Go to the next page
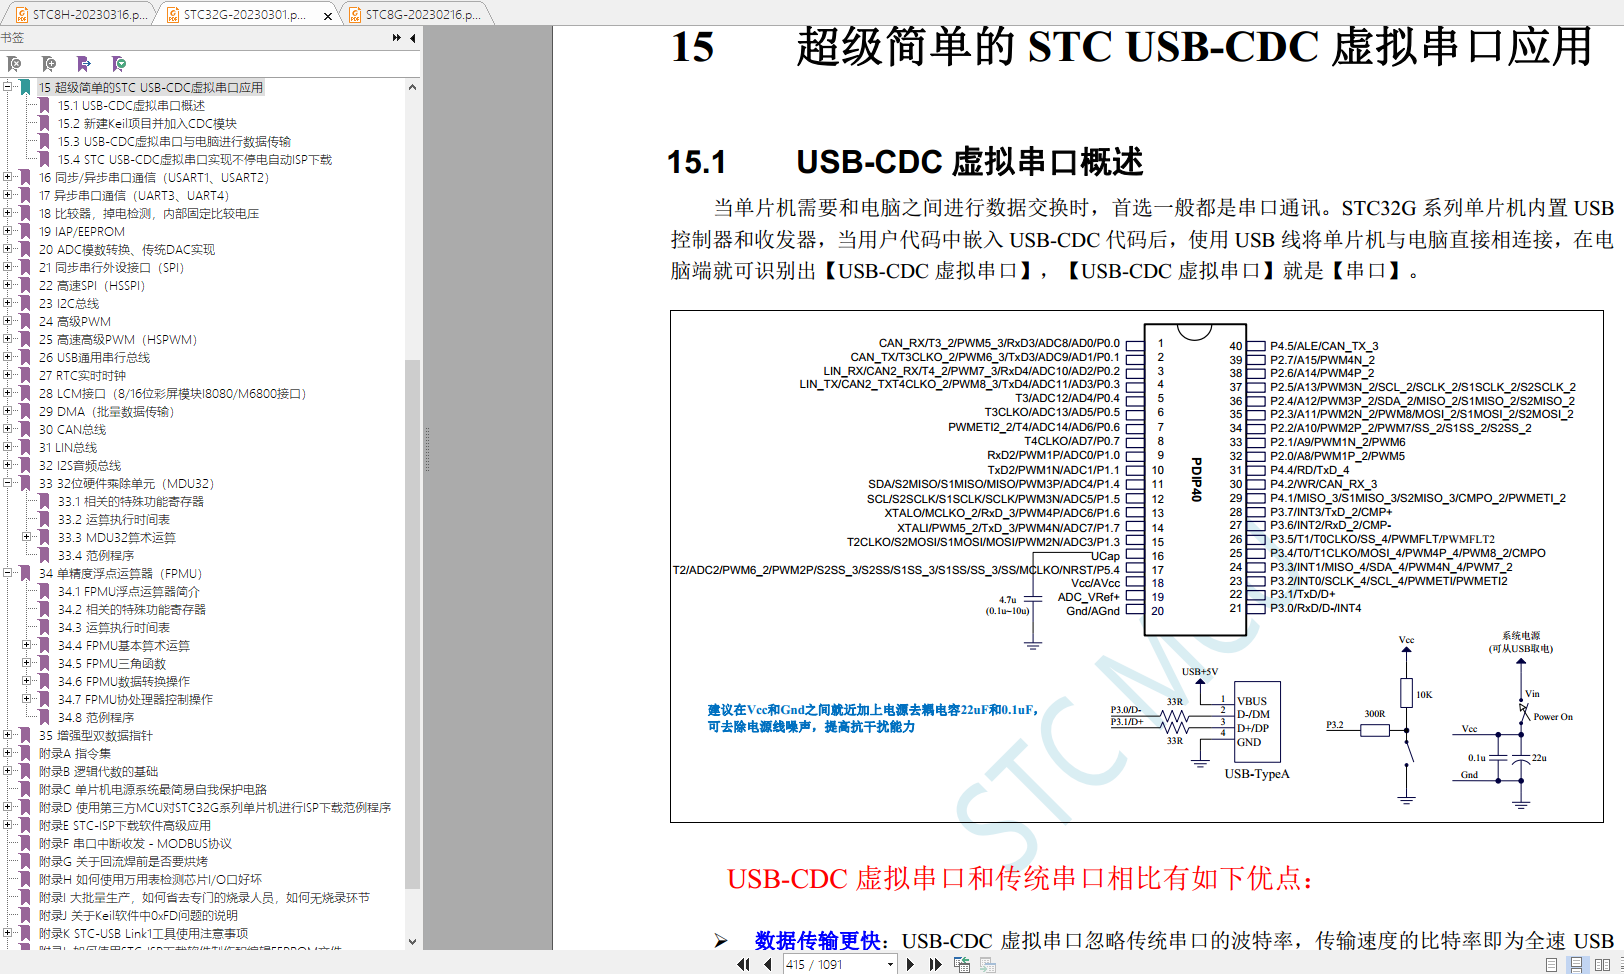The width and height of the screenshot is (1624, 974). click(910, 965)
